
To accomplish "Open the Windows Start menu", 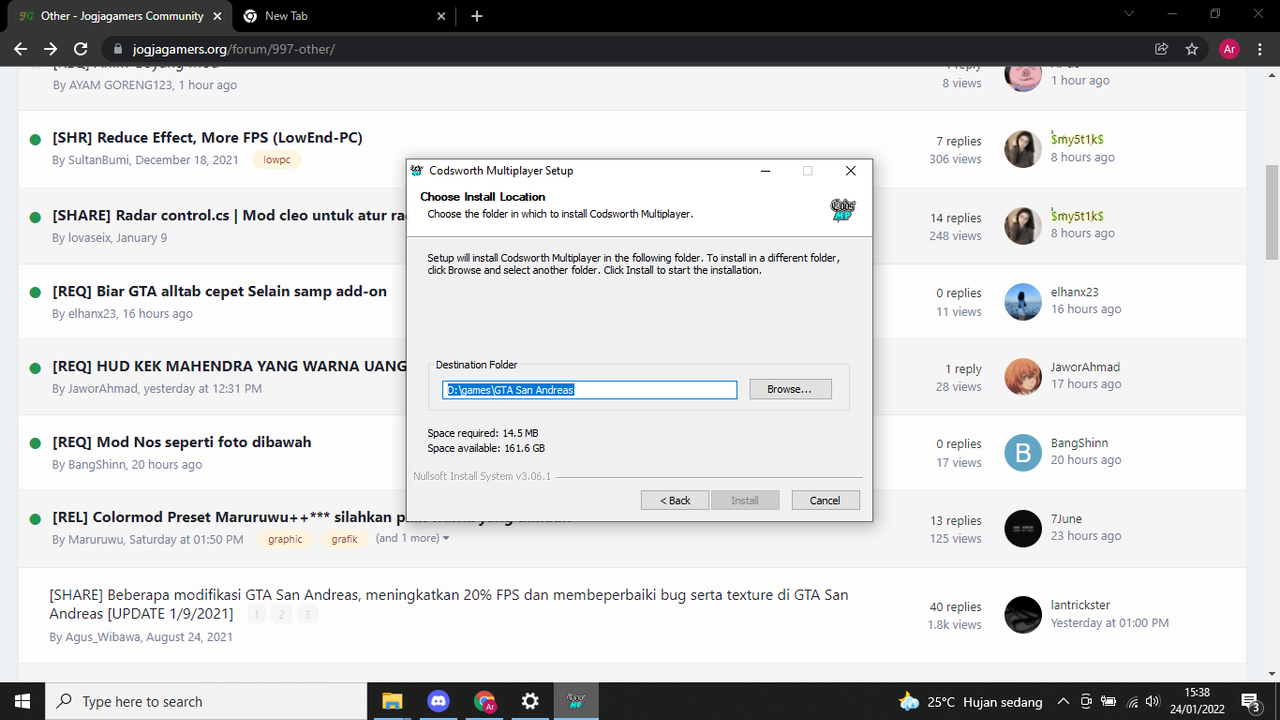I will pyautogui.click(x=22, y=701).
